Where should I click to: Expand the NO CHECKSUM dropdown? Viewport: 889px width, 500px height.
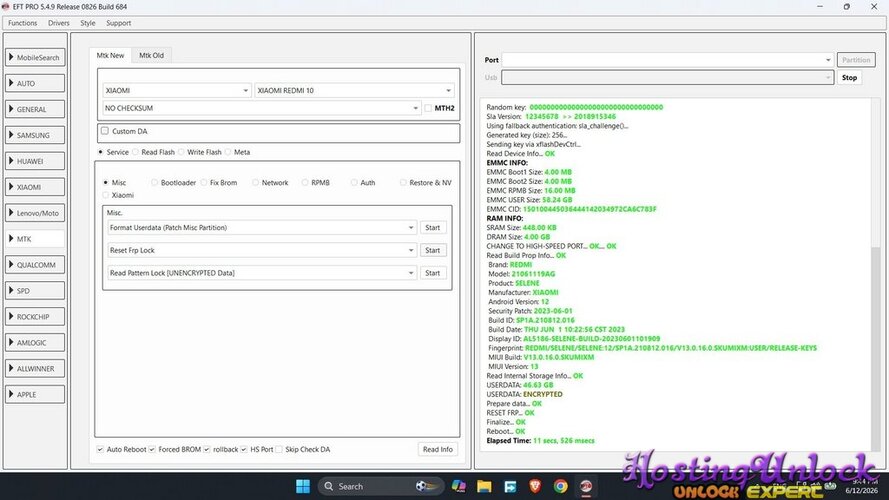click(261, 108)
